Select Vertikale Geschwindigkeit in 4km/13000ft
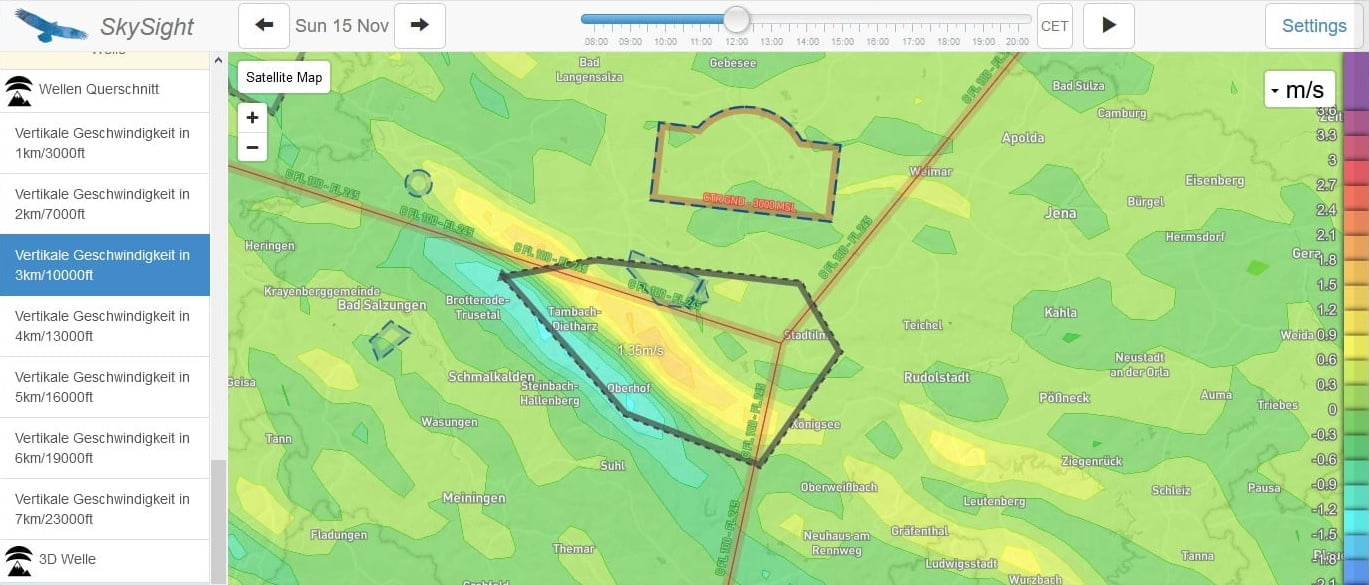Viewport: 1369px width, 585px height. 104,326
